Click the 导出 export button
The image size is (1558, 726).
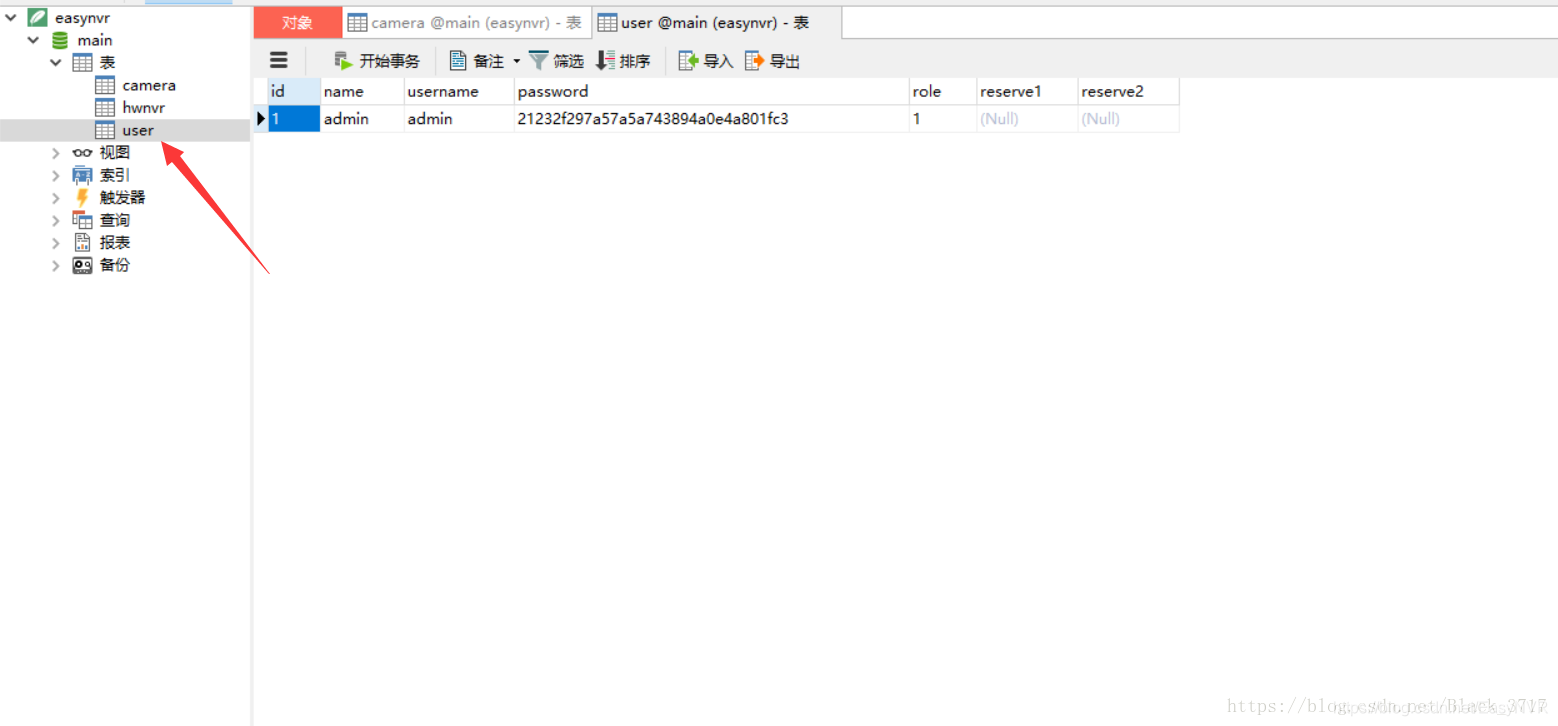772,61
